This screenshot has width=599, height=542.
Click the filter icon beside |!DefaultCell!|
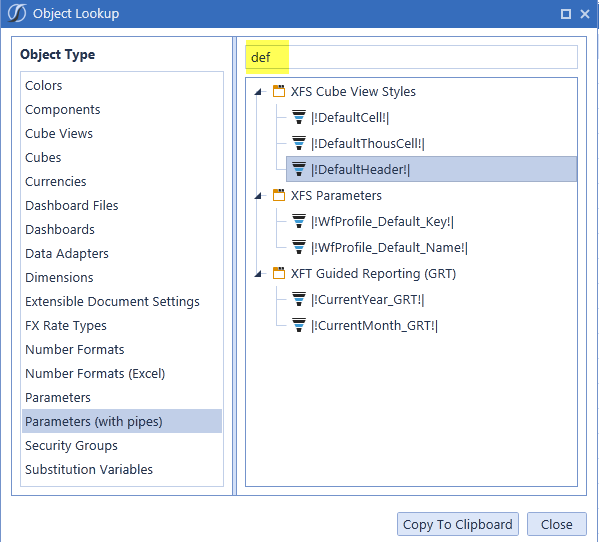click(x=299, y=117)
